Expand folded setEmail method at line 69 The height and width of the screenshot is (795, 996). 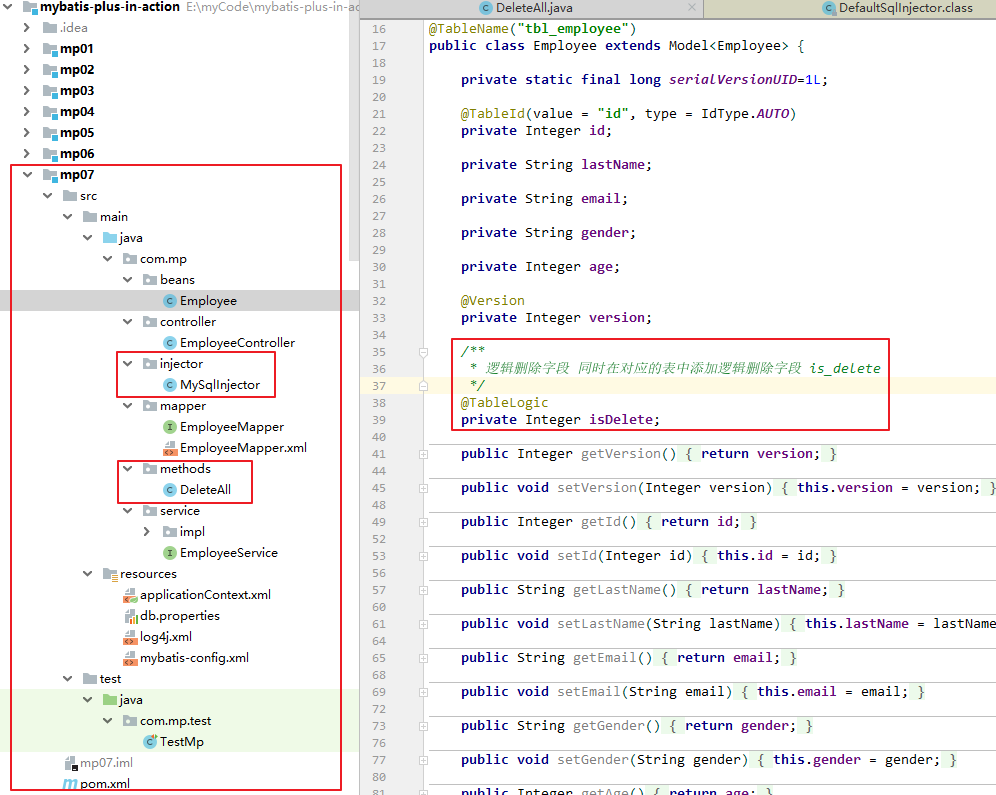click(424, 692)
